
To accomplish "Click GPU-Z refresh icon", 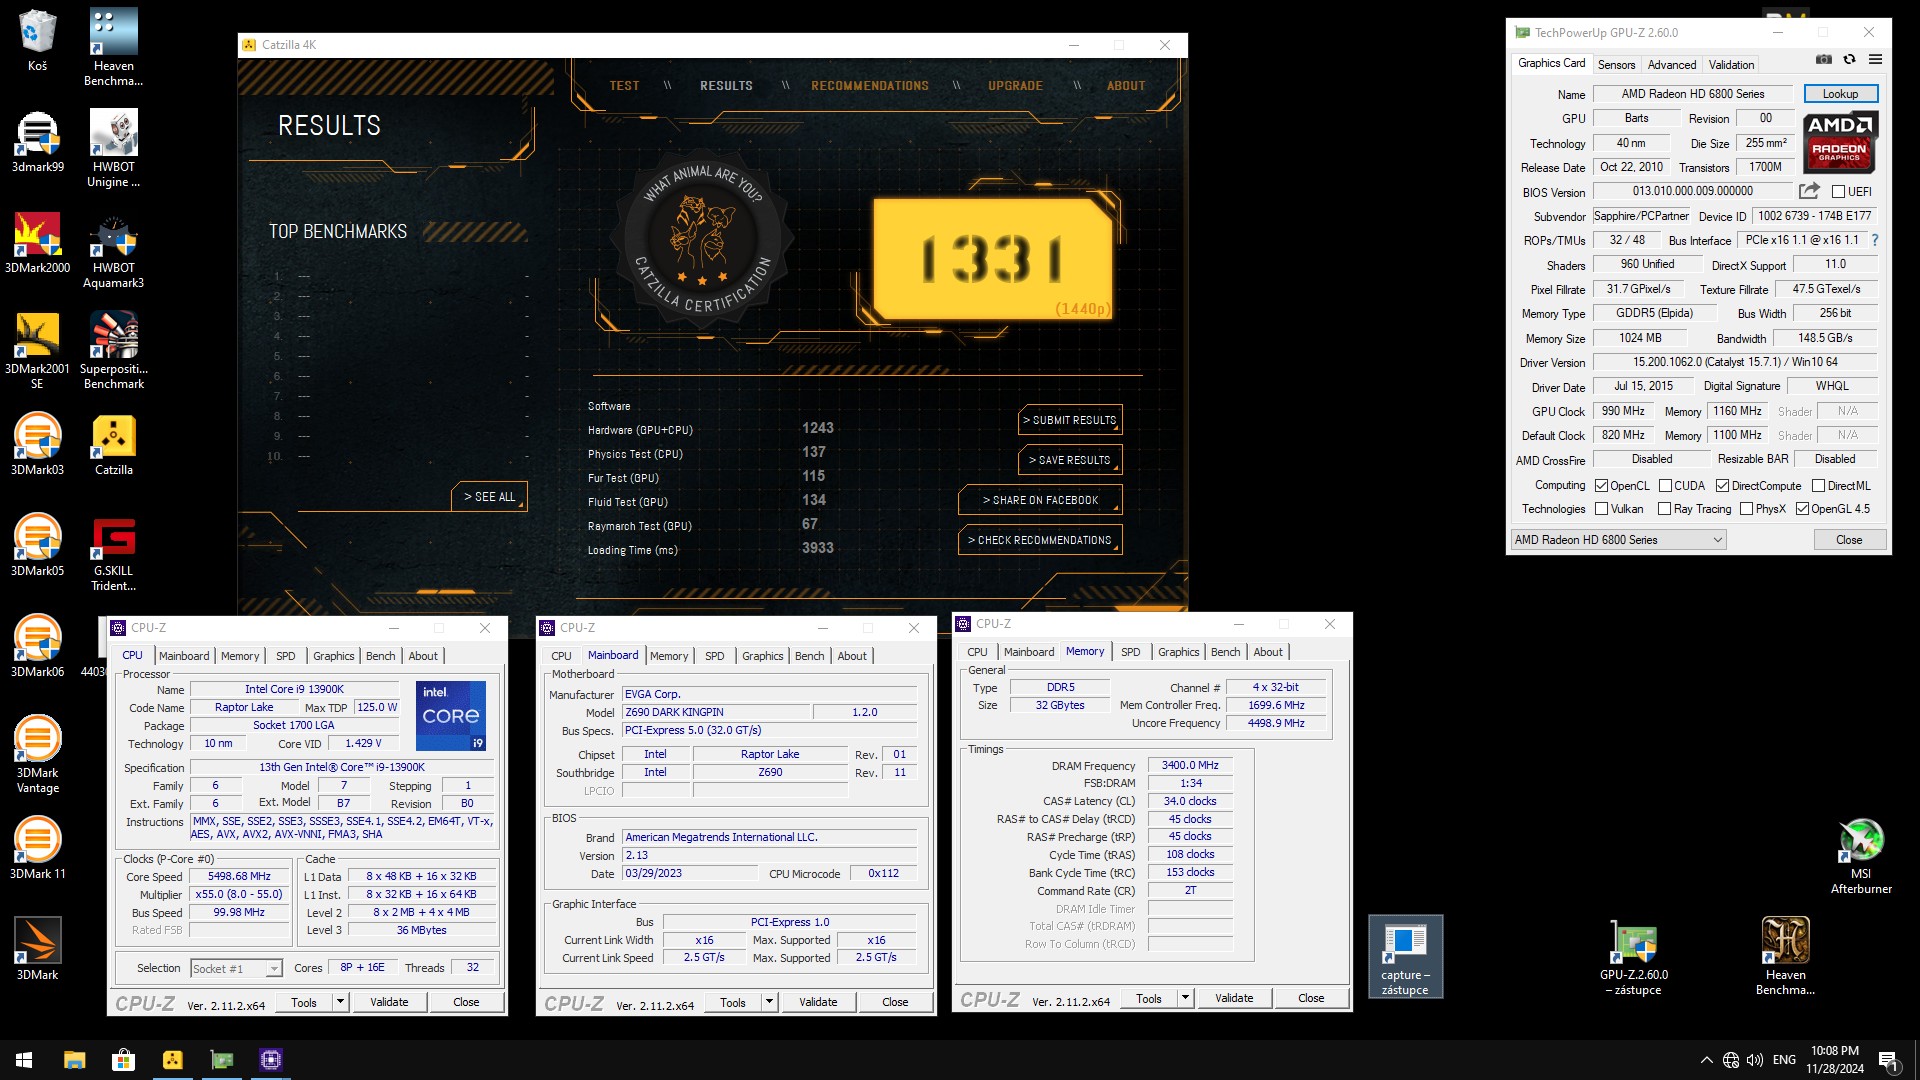I will click(x=1849, y=60).
